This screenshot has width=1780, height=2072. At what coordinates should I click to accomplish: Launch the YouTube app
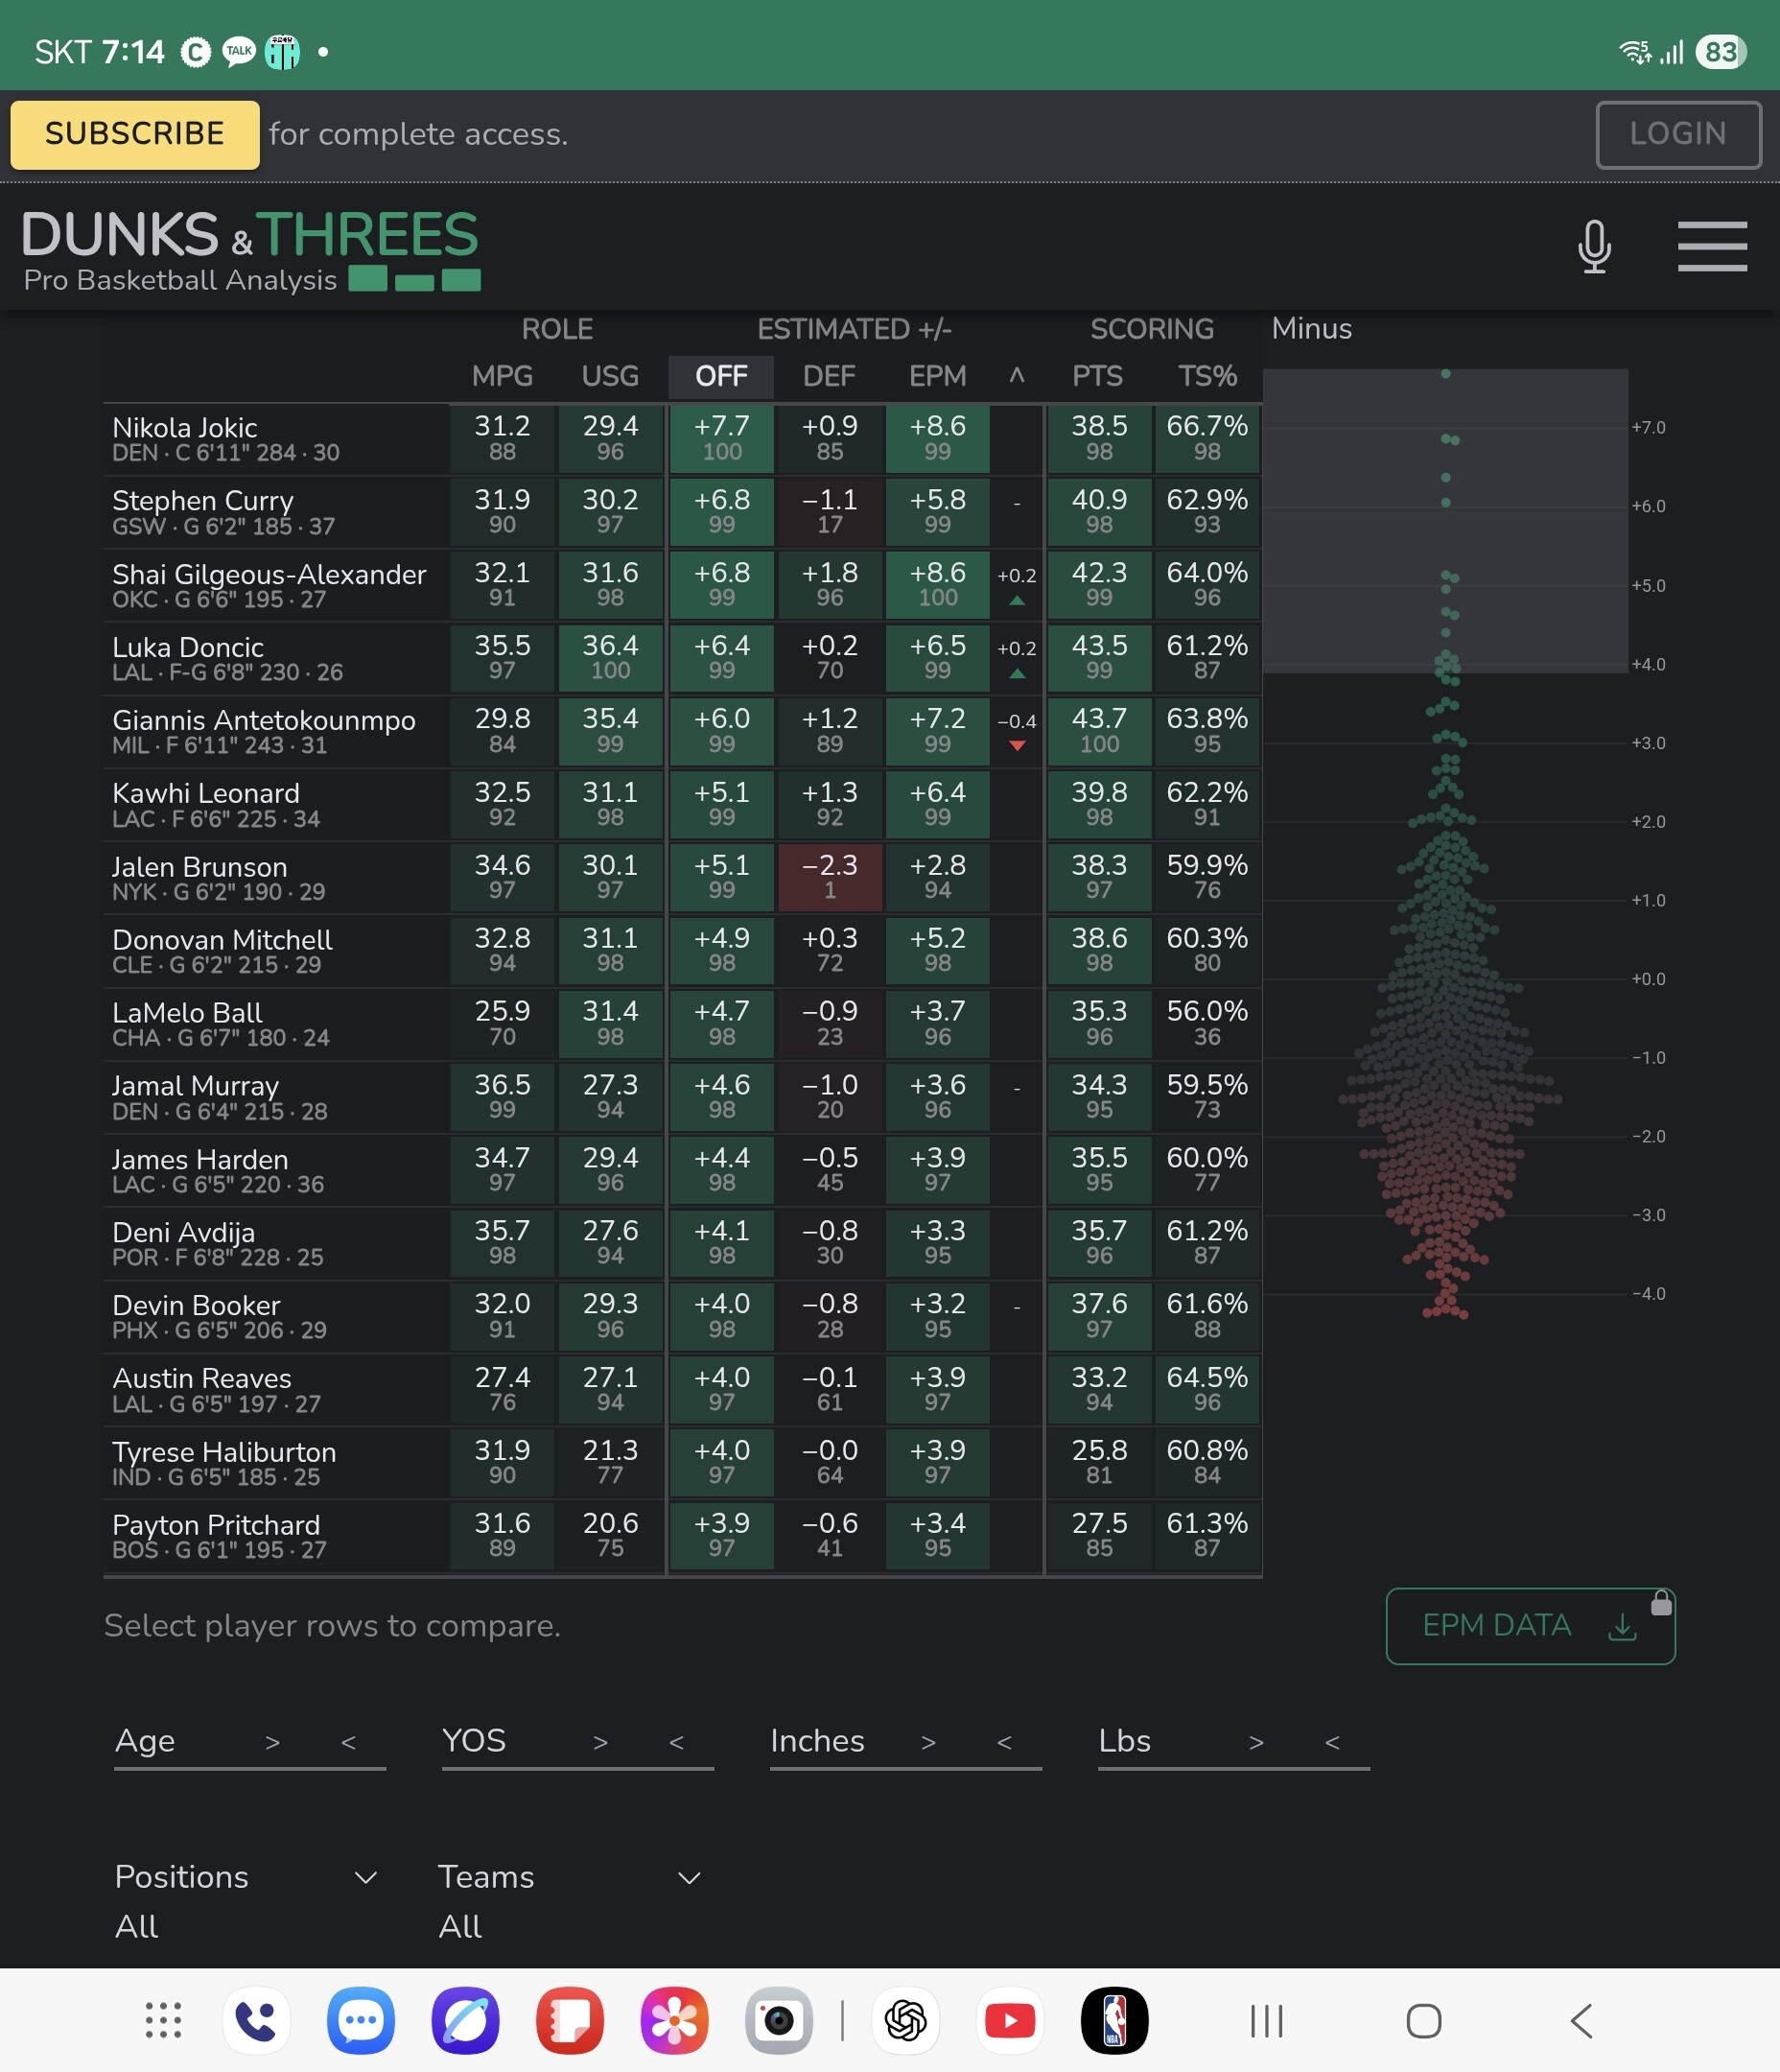click(1010, 2020)
